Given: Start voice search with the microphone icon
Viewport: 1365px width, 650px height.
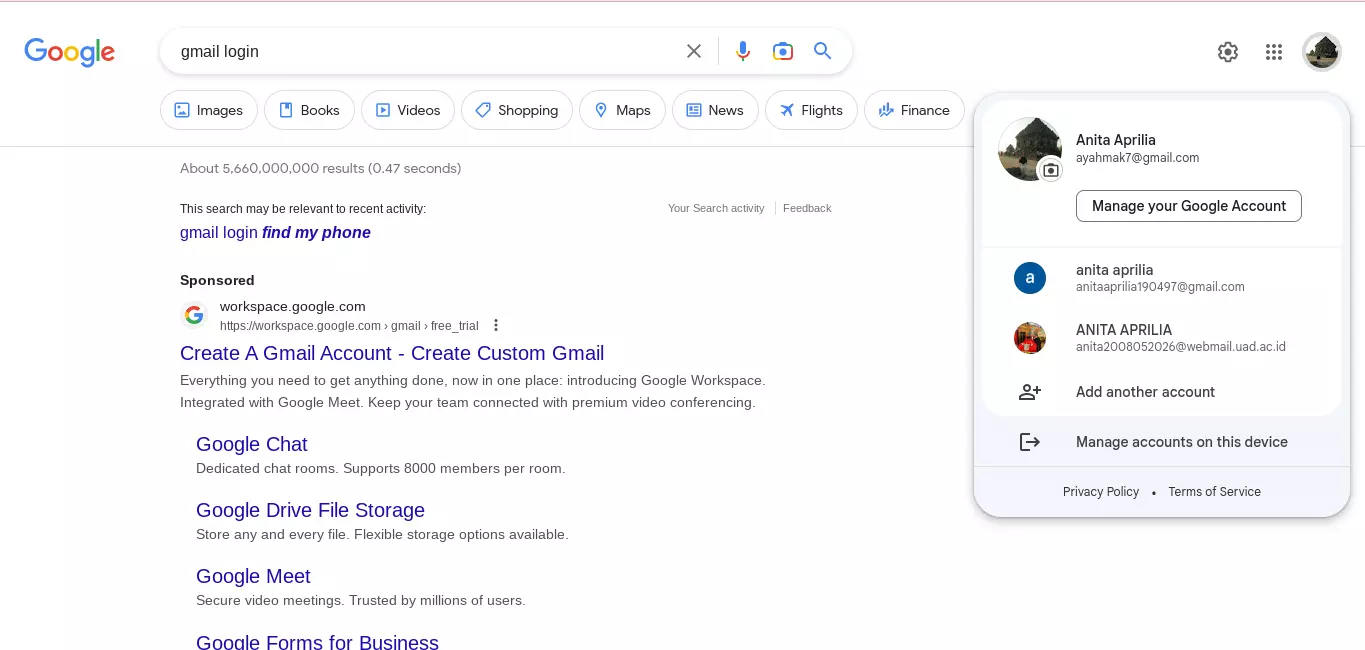Looking at the screenshot, I should click(x=742, y=51).
